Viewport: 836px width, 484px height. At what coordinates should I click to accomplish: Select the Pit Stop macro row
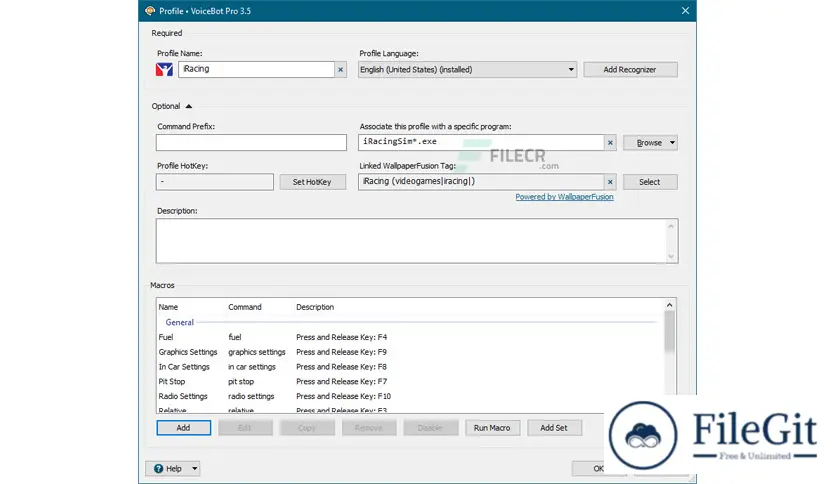pos(411,382)
